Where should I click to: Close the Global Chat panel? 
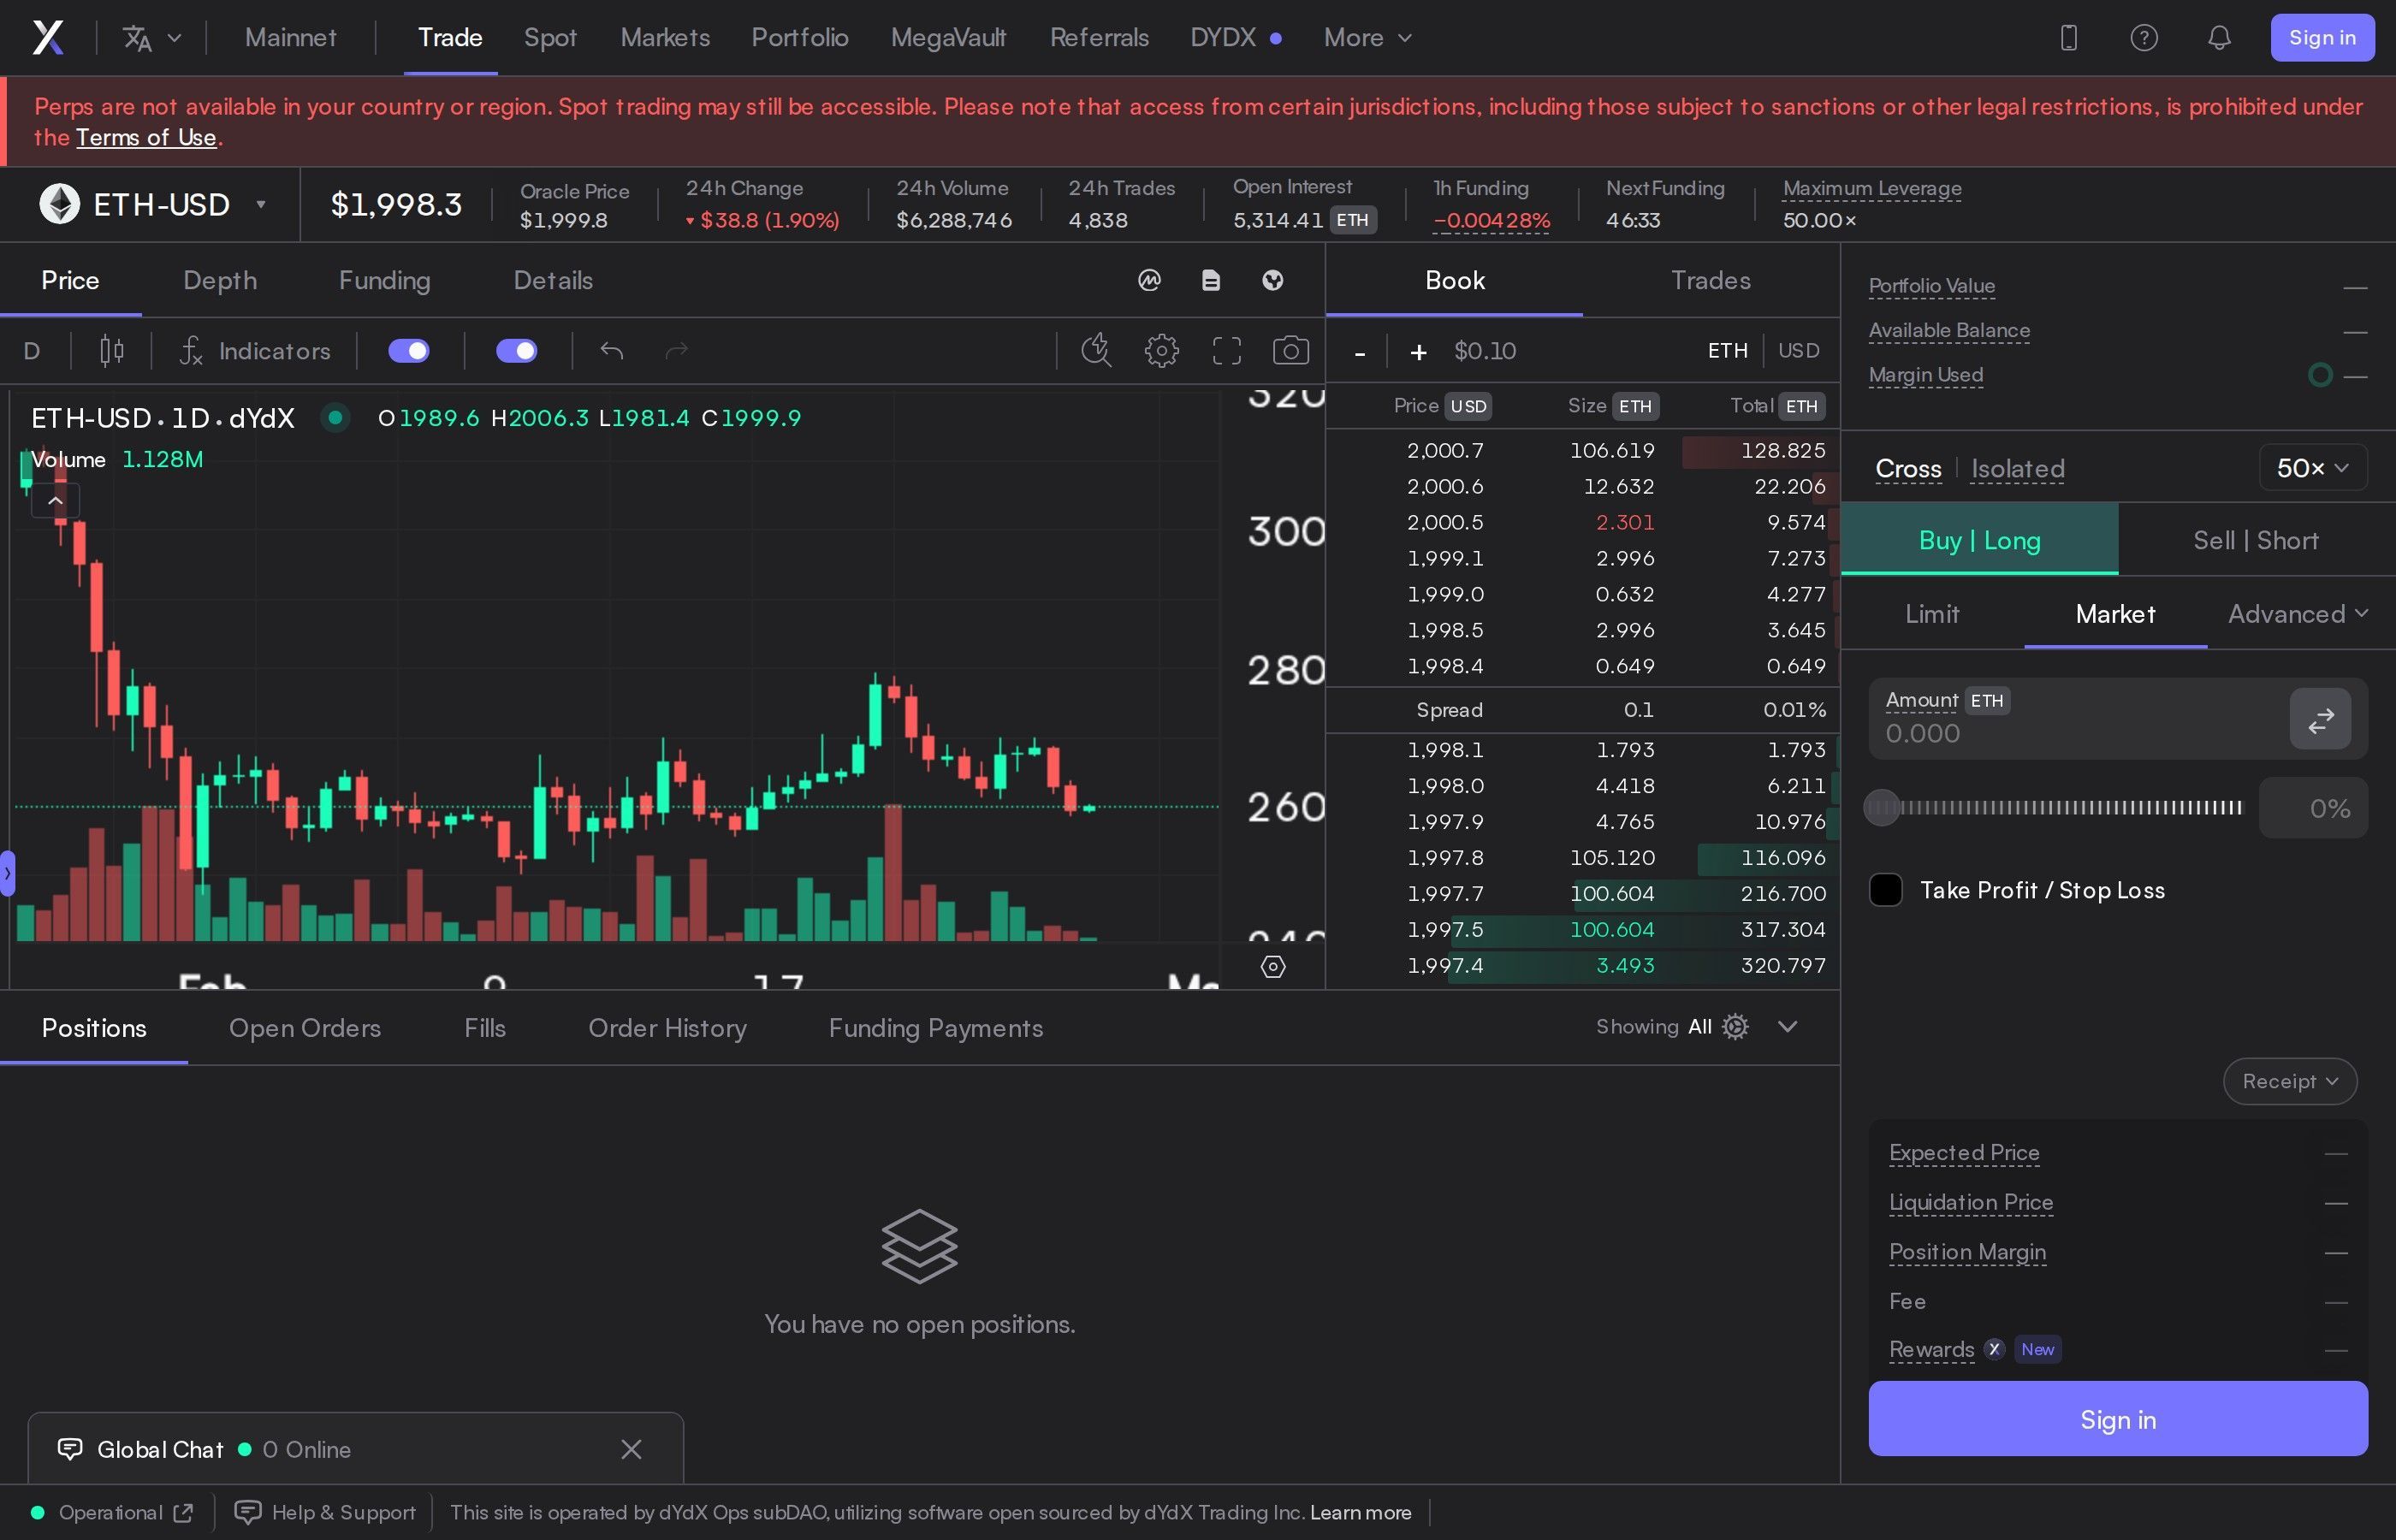[x=631, y=1448]
